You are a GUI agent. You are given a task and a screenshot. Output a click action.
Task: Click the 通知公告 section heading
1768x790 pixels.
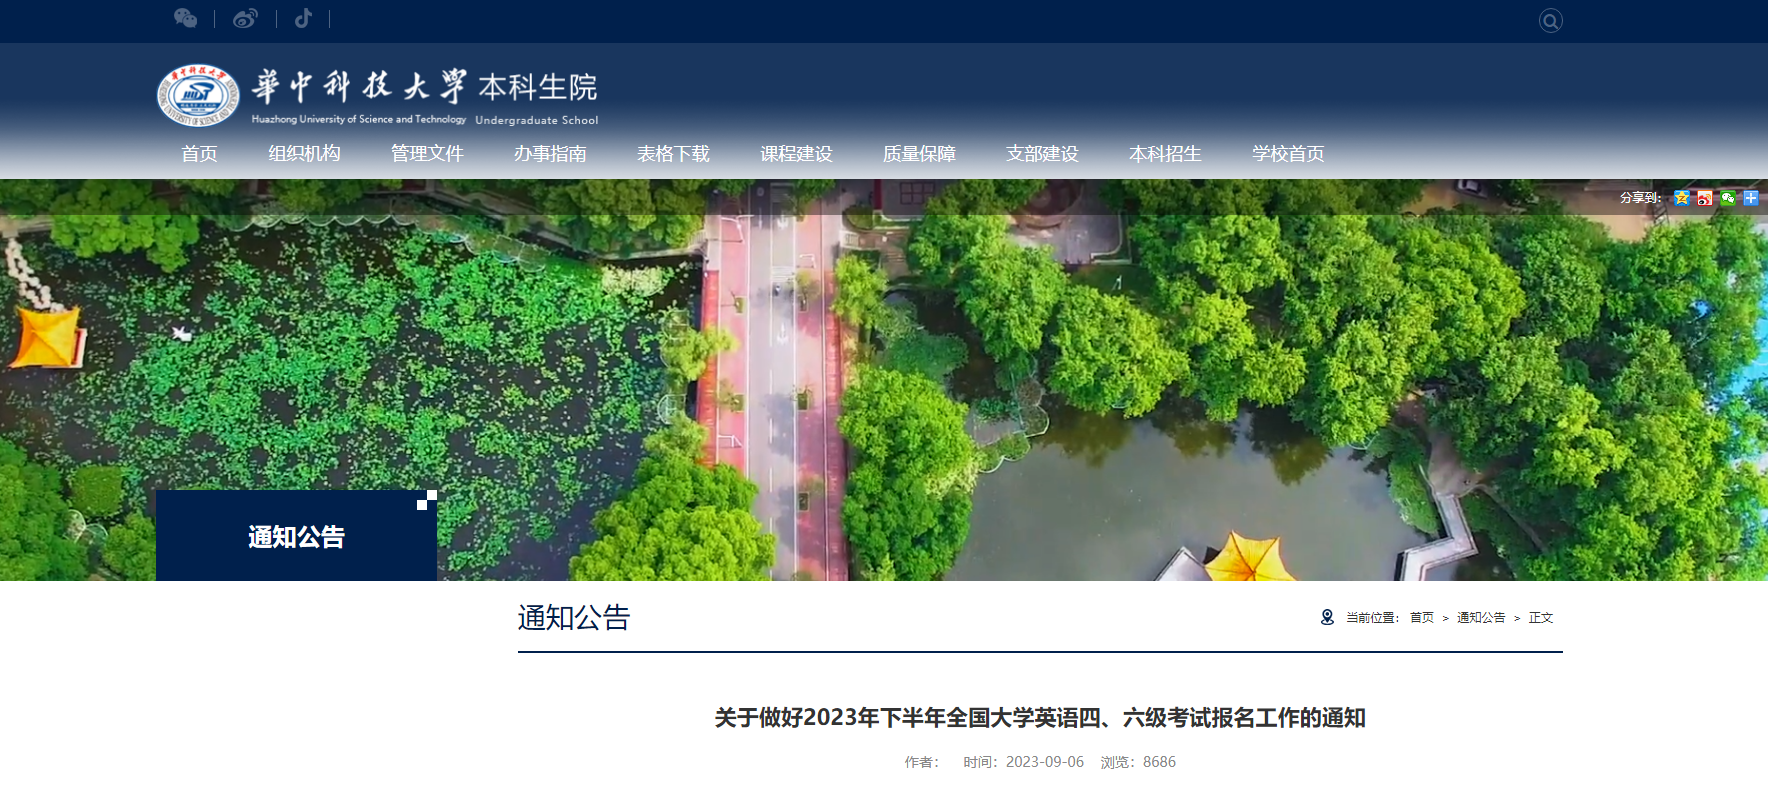[574, 618]
